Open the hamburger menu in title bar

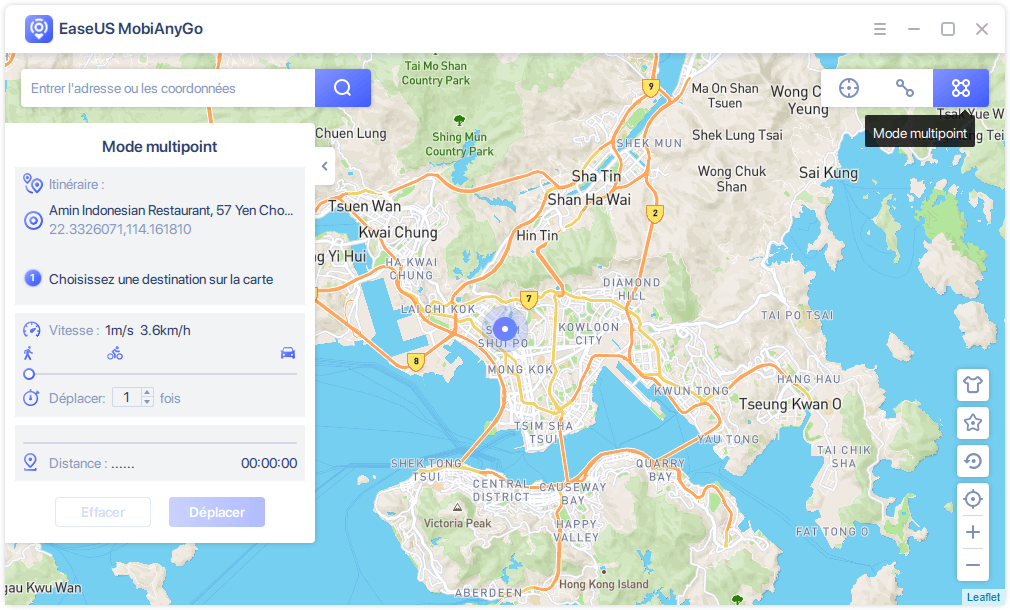tap(880, 29)
